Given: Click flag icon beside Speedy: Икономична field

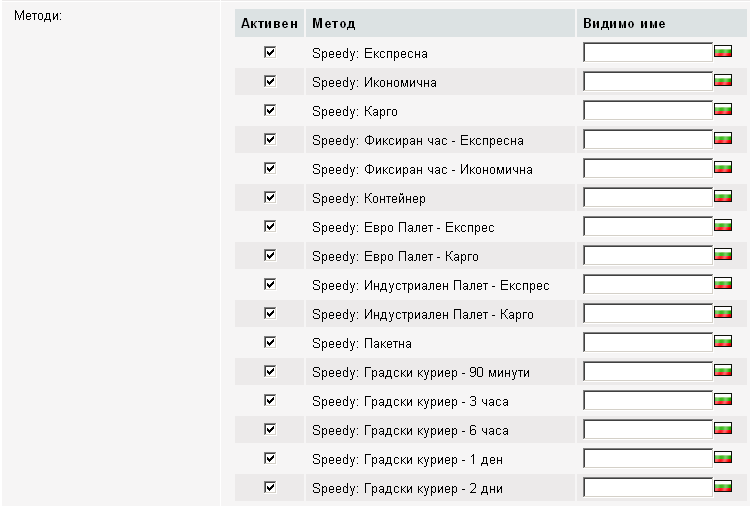Looking at the screenshot, I should pyautogui.click(x=724, y=81).
